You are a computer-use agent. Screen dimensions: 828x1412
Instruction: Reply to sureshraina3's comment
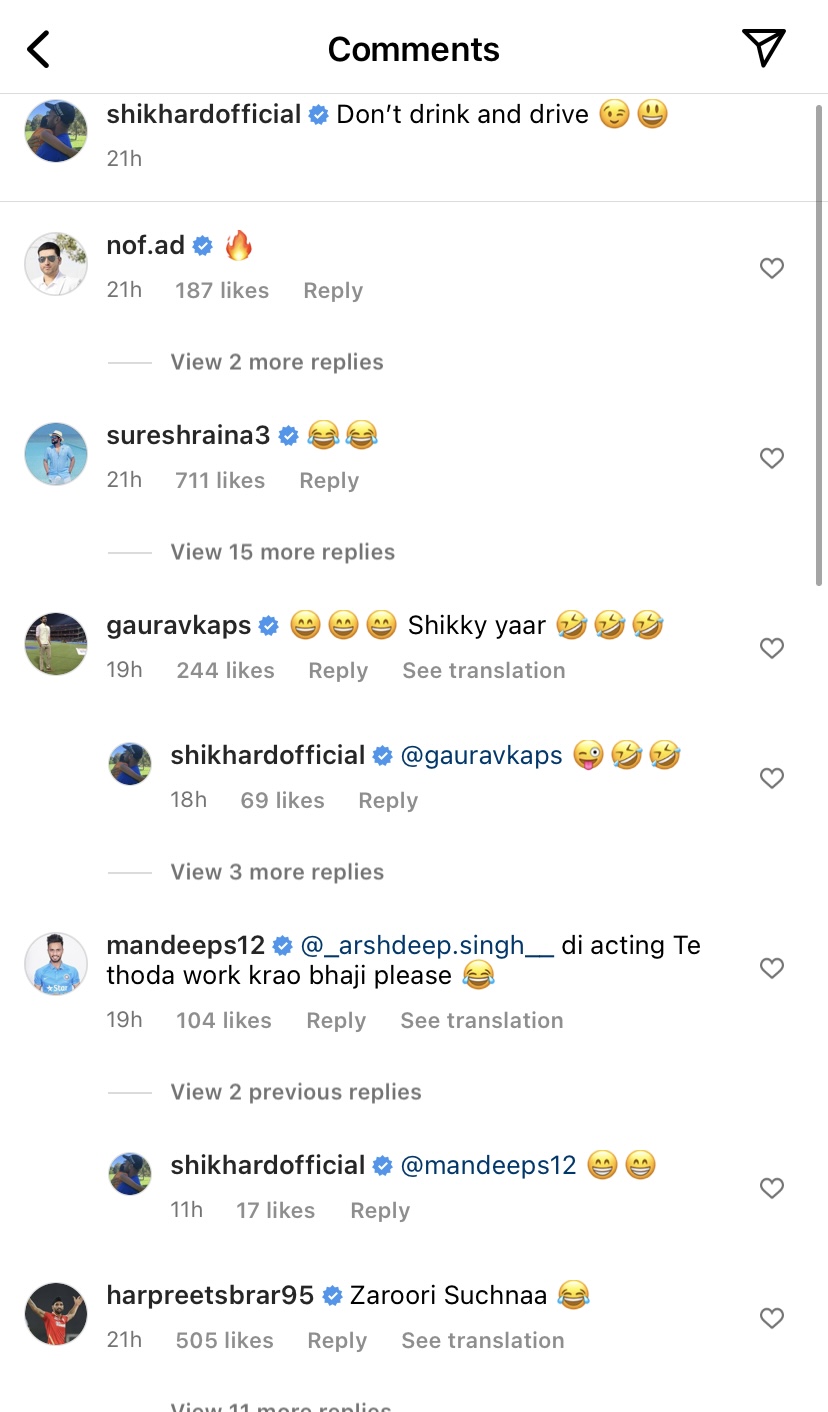[x=329, y=481]
